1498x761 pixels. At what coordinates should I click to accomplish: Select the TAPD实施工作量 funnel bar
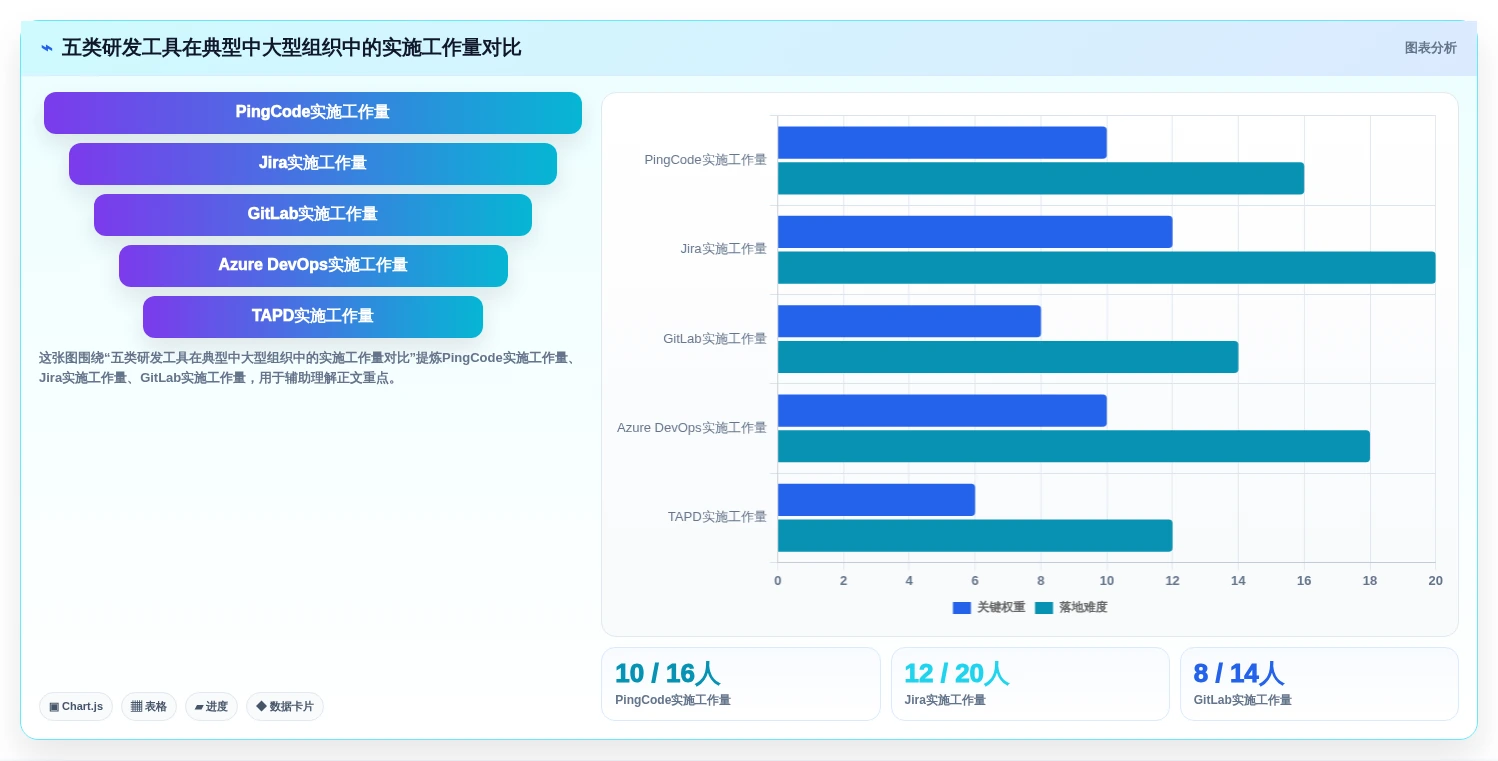313,317
